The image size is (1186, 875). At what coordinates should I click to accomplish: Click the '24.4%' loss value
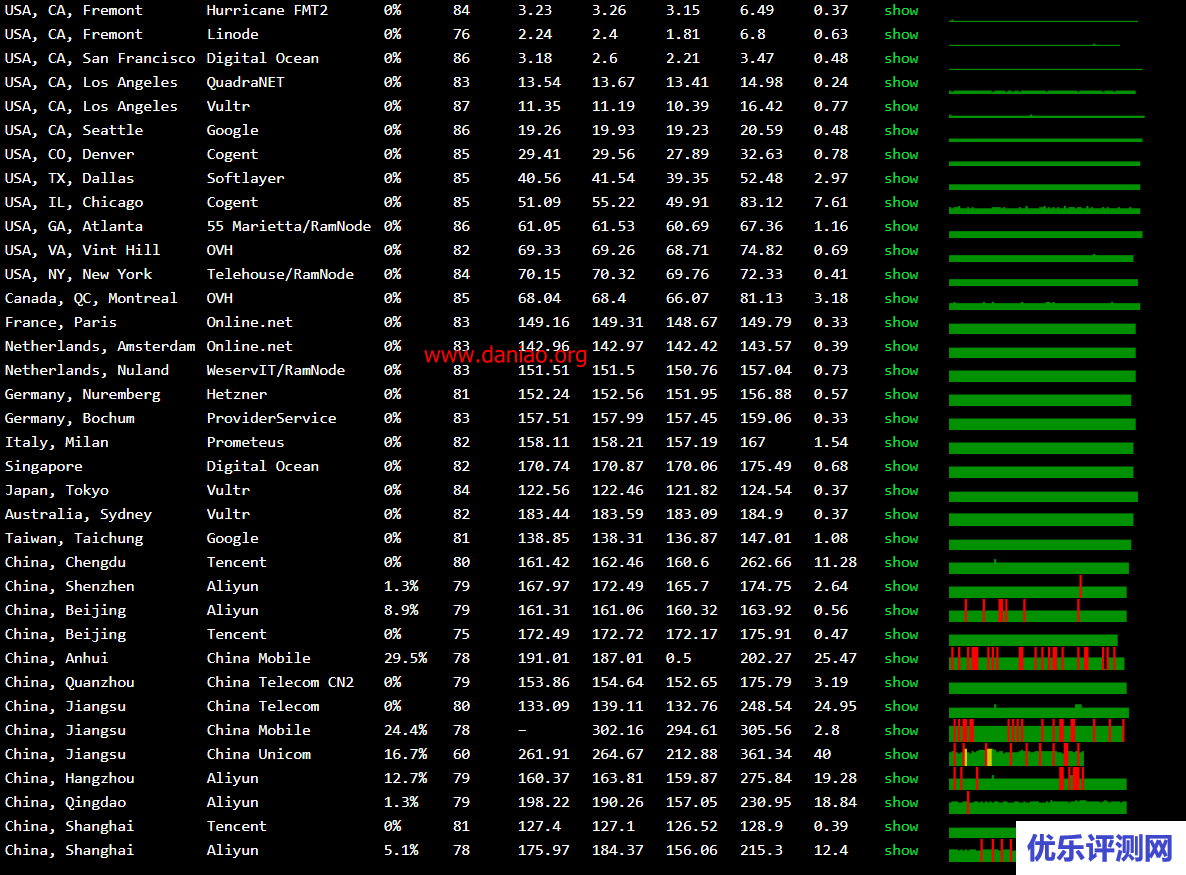click(405, 731)
